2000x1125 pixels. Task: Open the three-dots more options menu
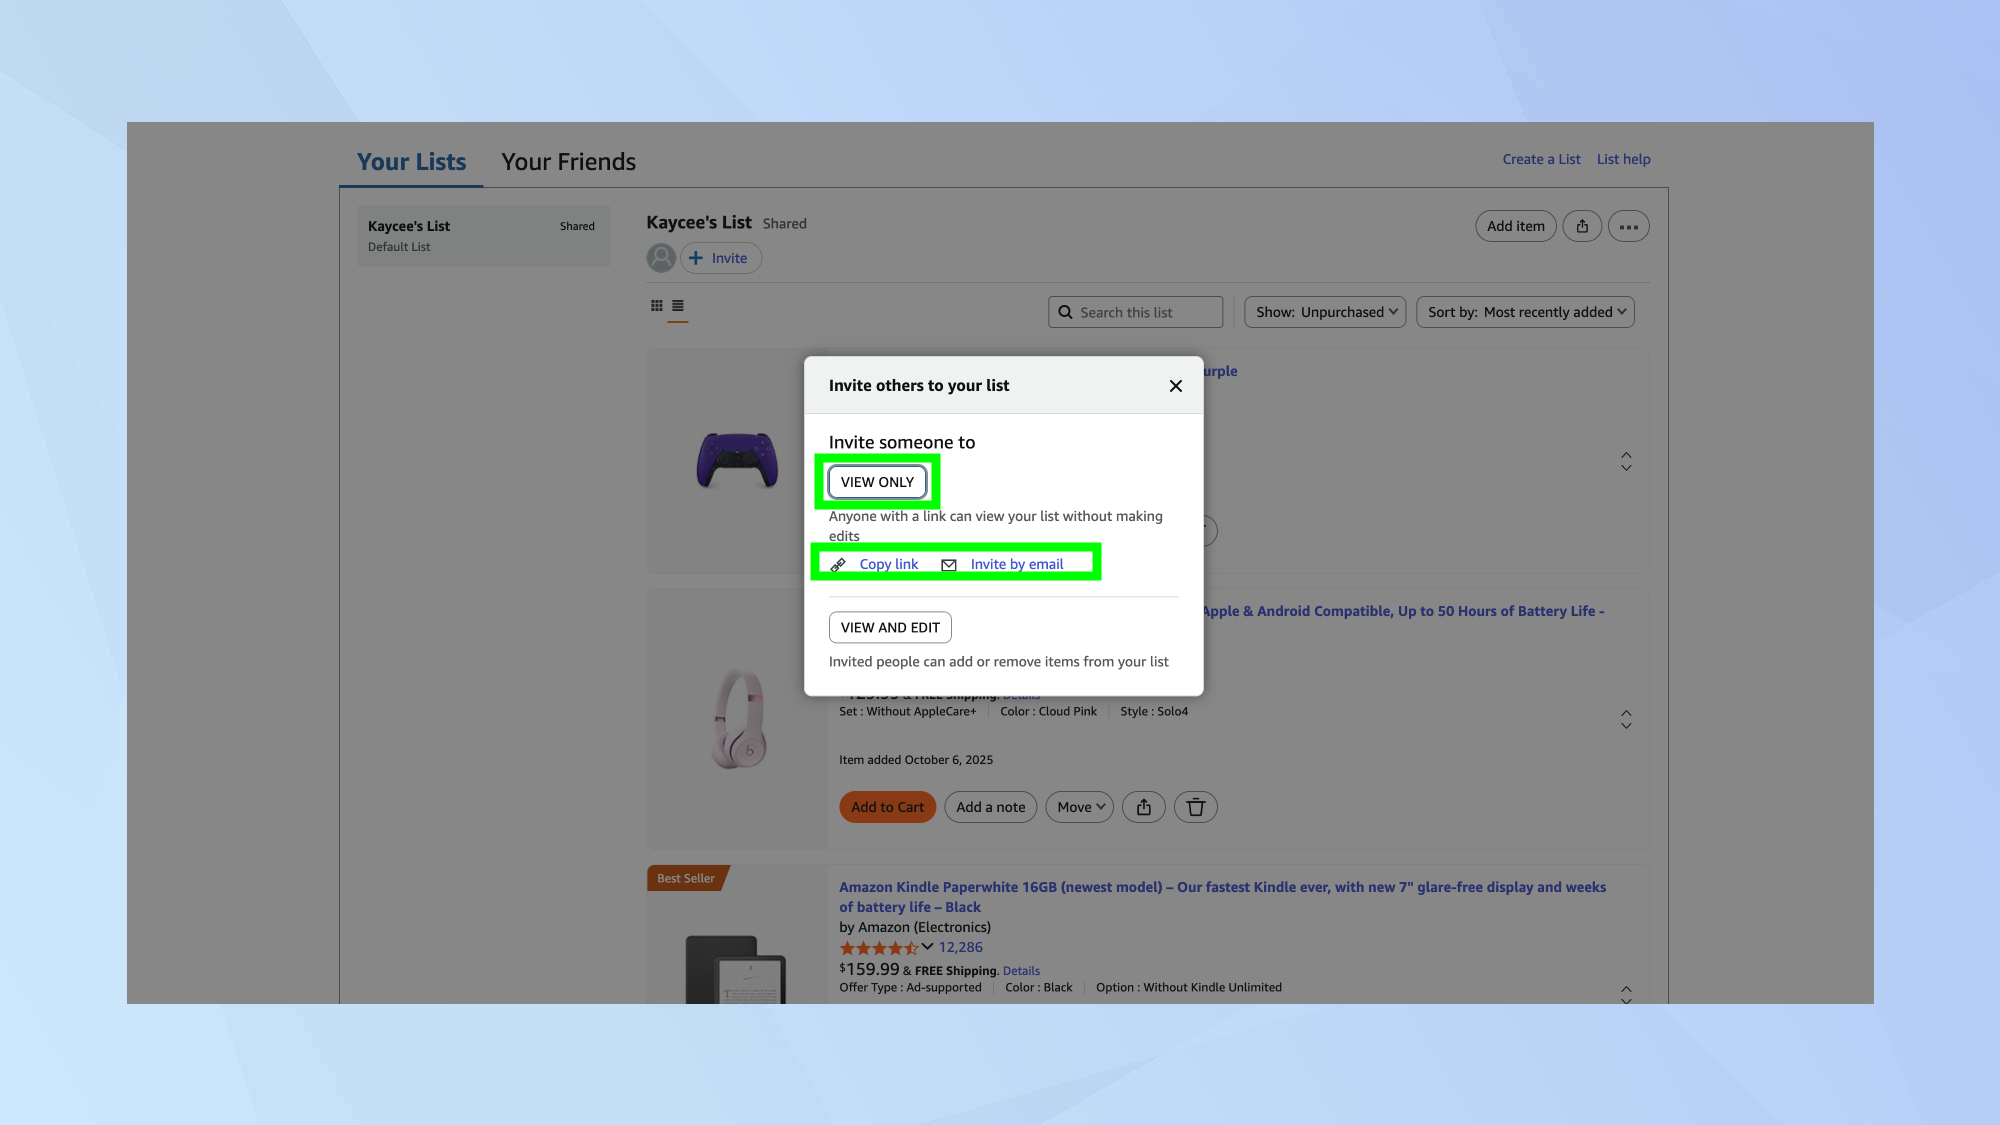[1628, 226]
